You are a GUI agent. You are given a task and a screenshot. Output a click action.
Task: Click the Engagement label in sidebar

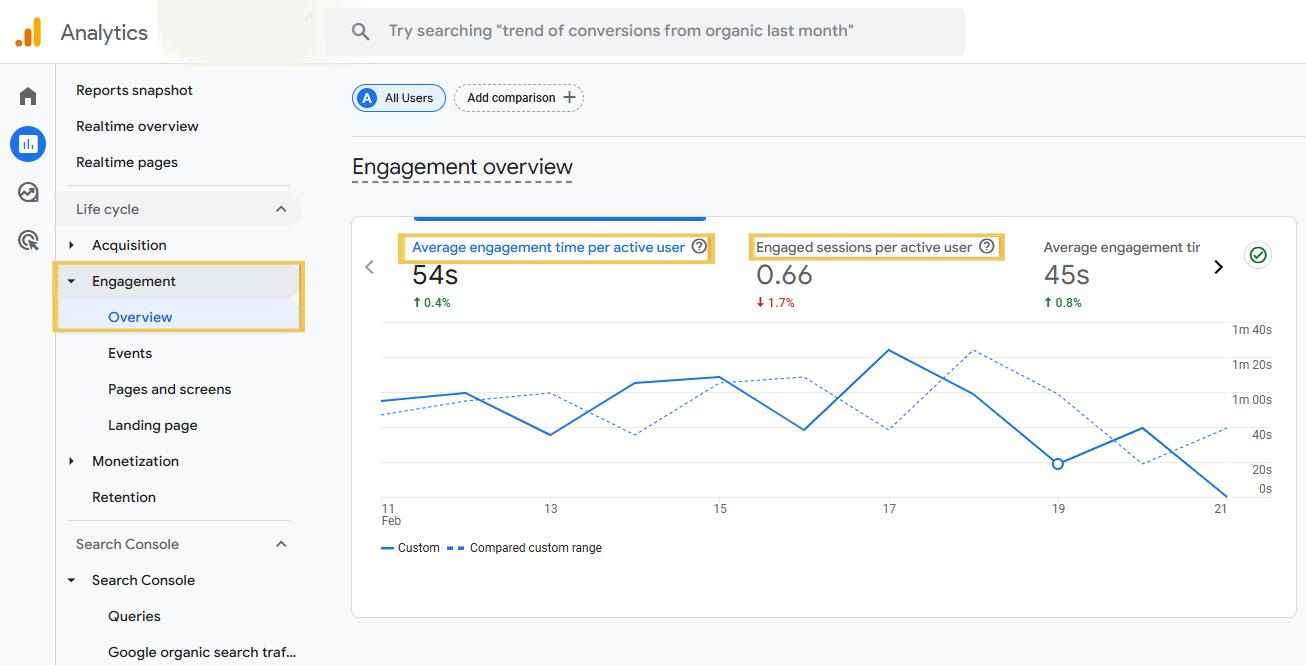click(134, 281)
